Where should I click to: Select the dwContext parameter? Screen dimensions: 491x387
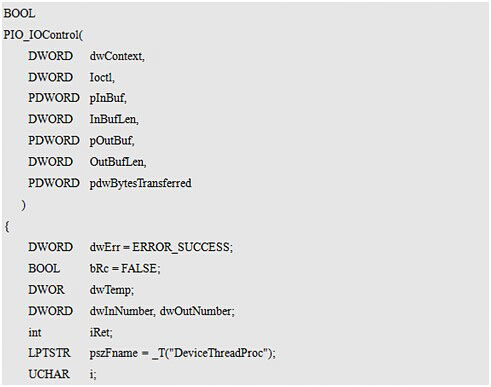(x=116, y=56)
